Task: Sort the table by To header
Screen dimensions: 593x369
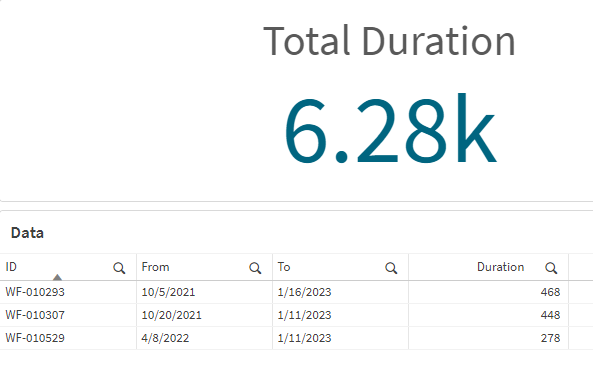Action: click(x=284, y=267)
